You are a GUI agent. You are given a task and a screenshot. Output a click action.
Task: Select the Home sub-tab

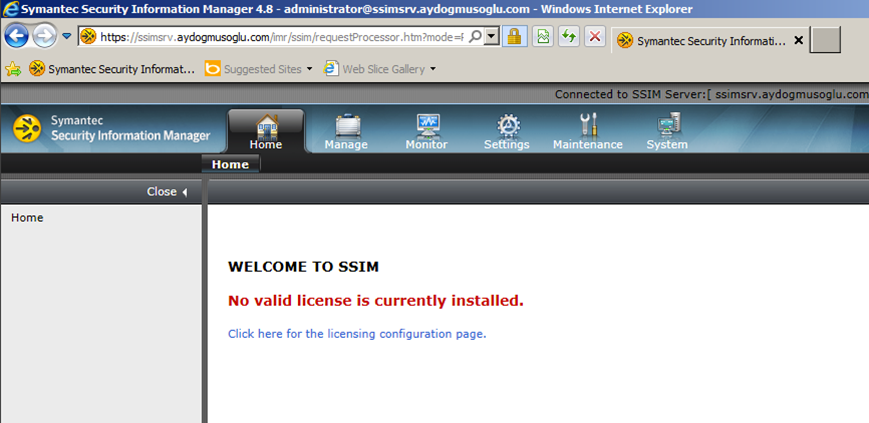[230, 164]
